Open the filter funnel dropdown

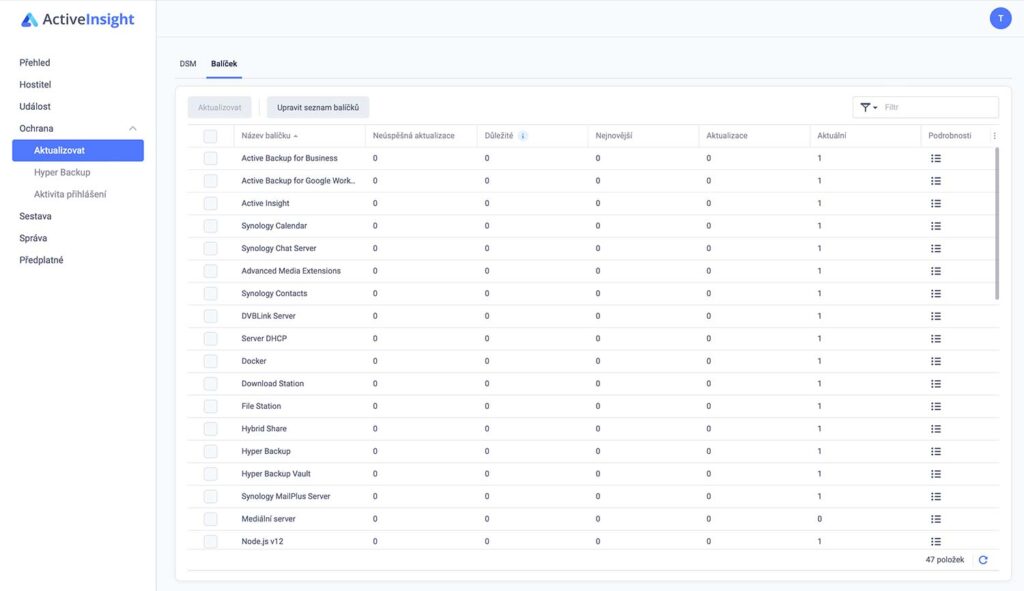pos(868,107)
